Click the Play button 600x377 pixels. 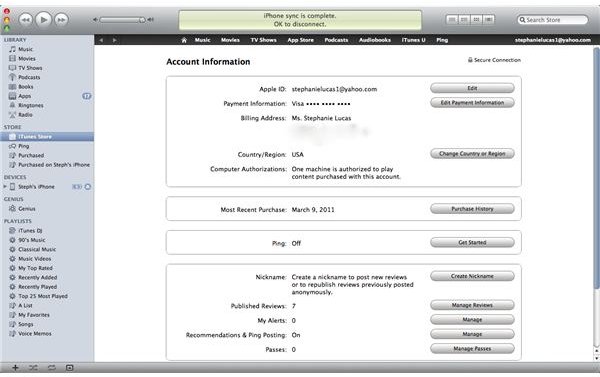[43, 19]
